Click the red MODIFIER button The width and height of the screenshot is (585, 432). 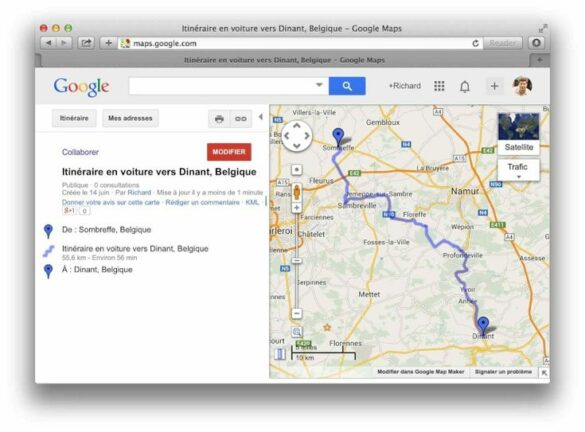[x=229, y=152]
